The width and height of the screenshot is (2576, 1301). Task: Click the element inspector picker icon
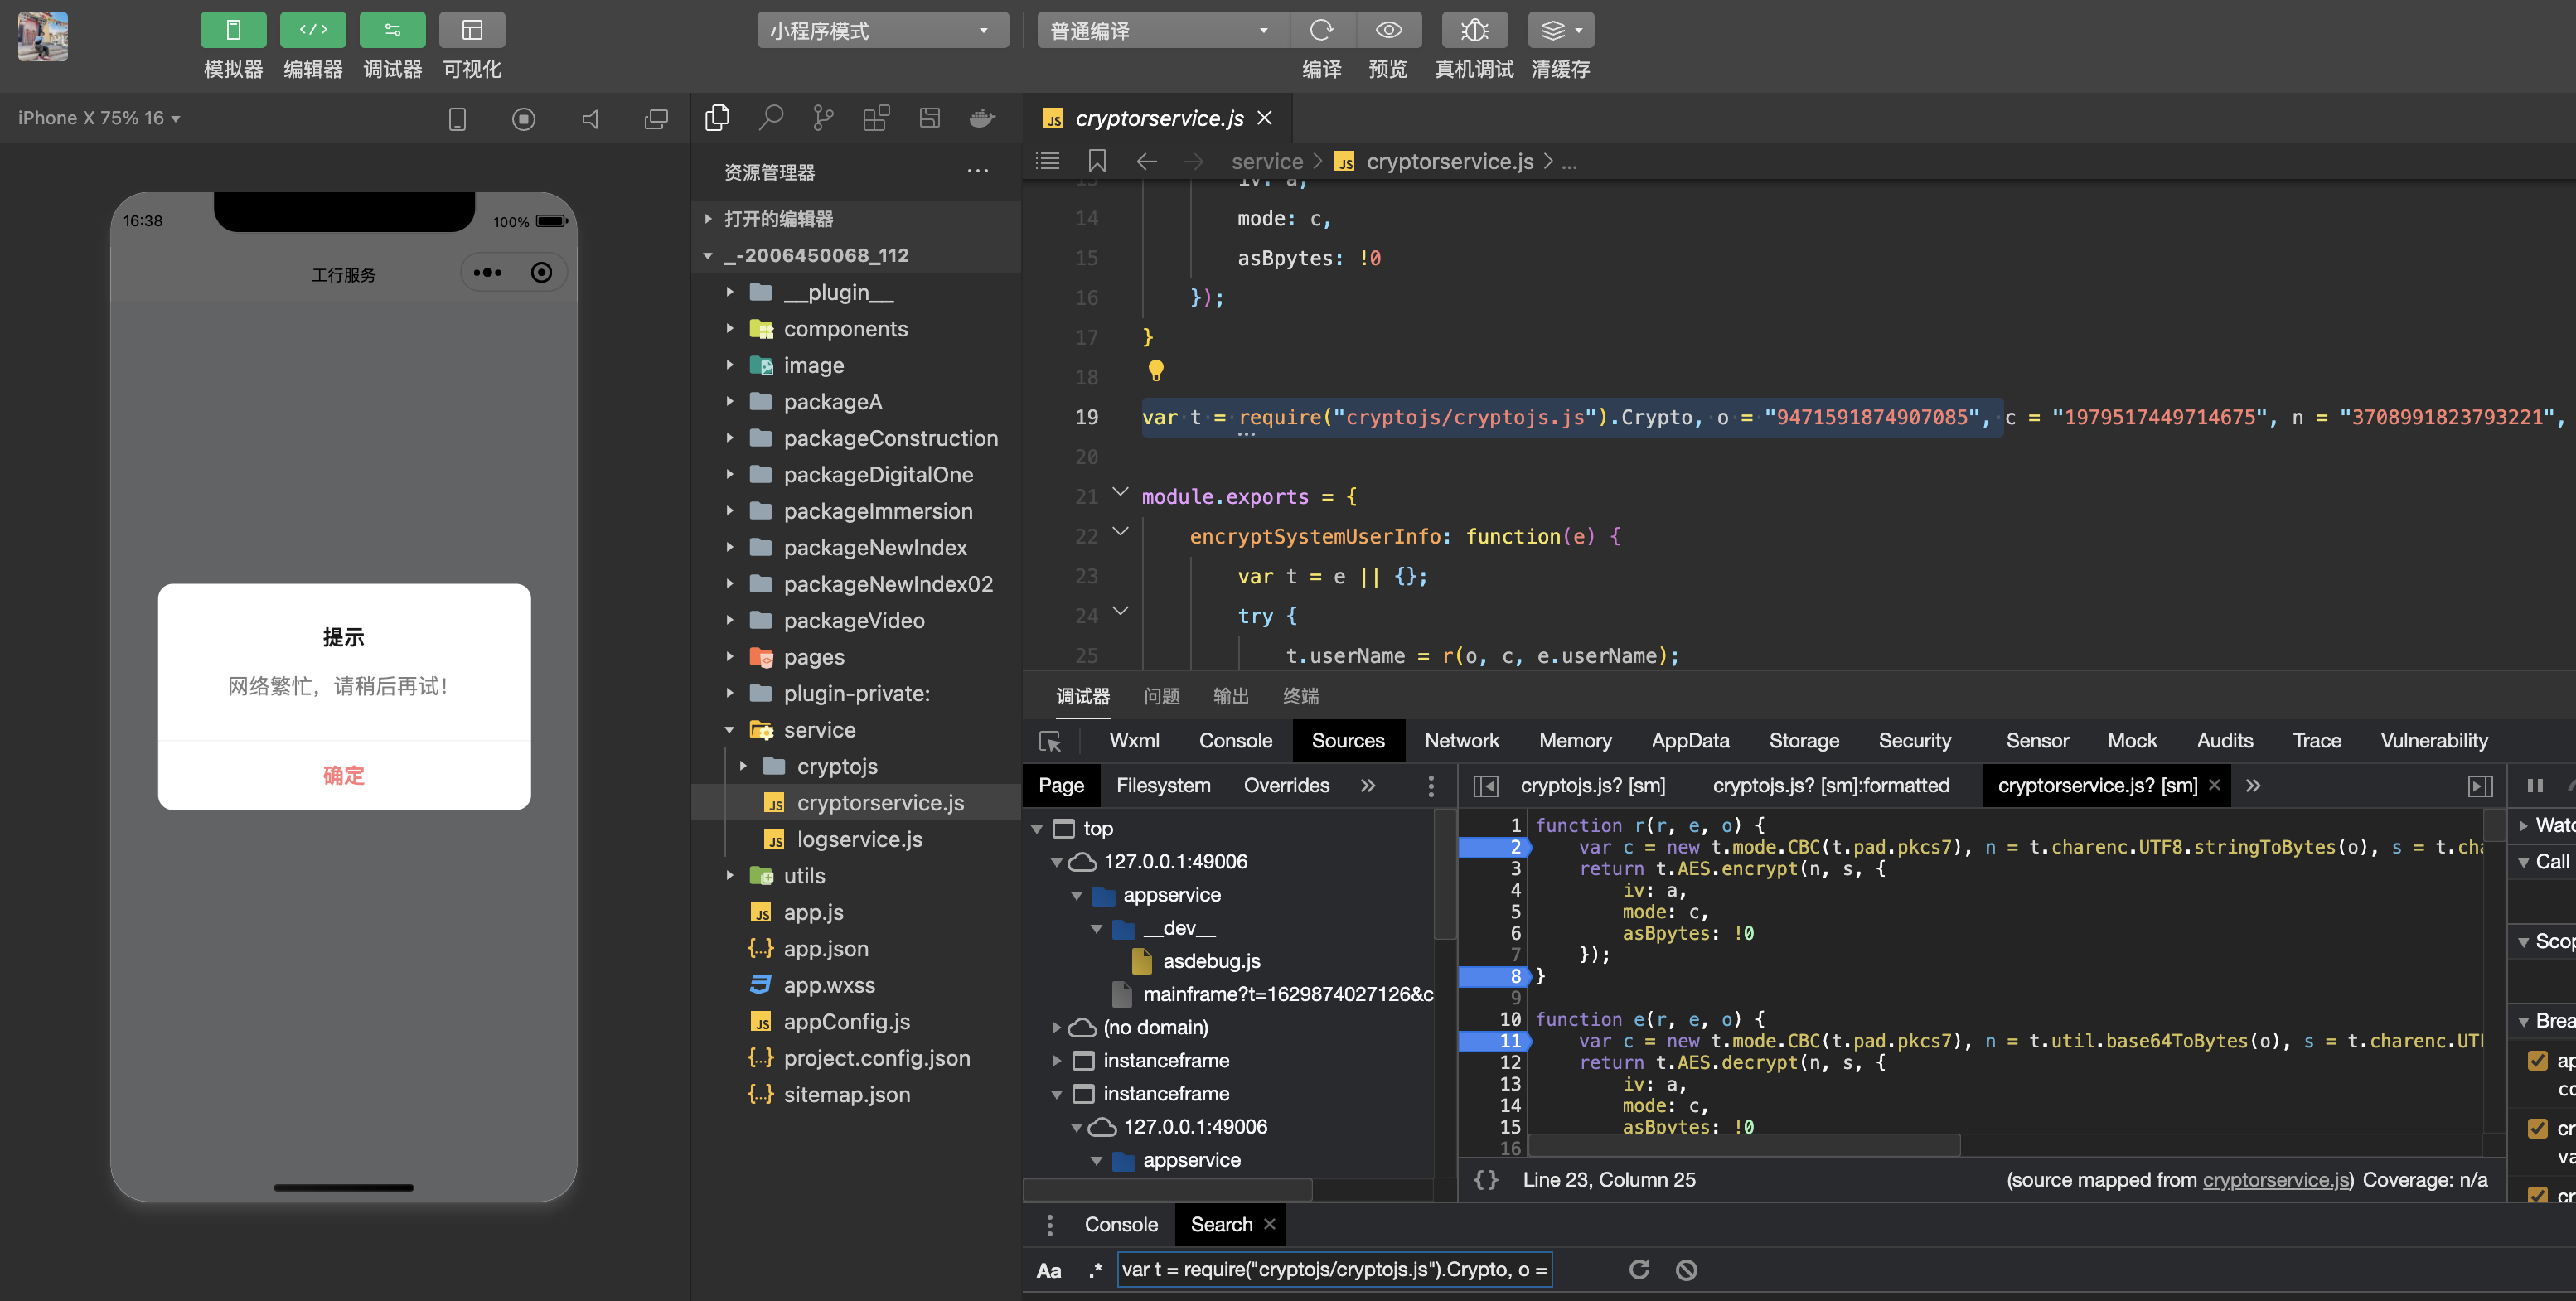click(1050, 741)
